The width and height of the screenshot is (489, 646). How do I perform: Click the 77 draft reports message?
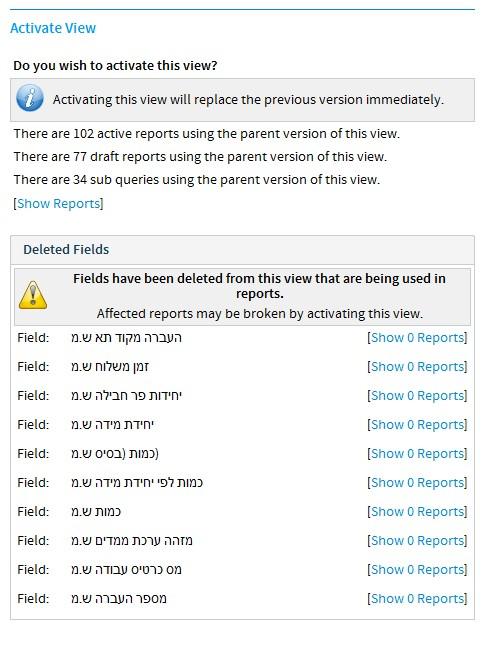pyautogui.click(x=200, y=157)
